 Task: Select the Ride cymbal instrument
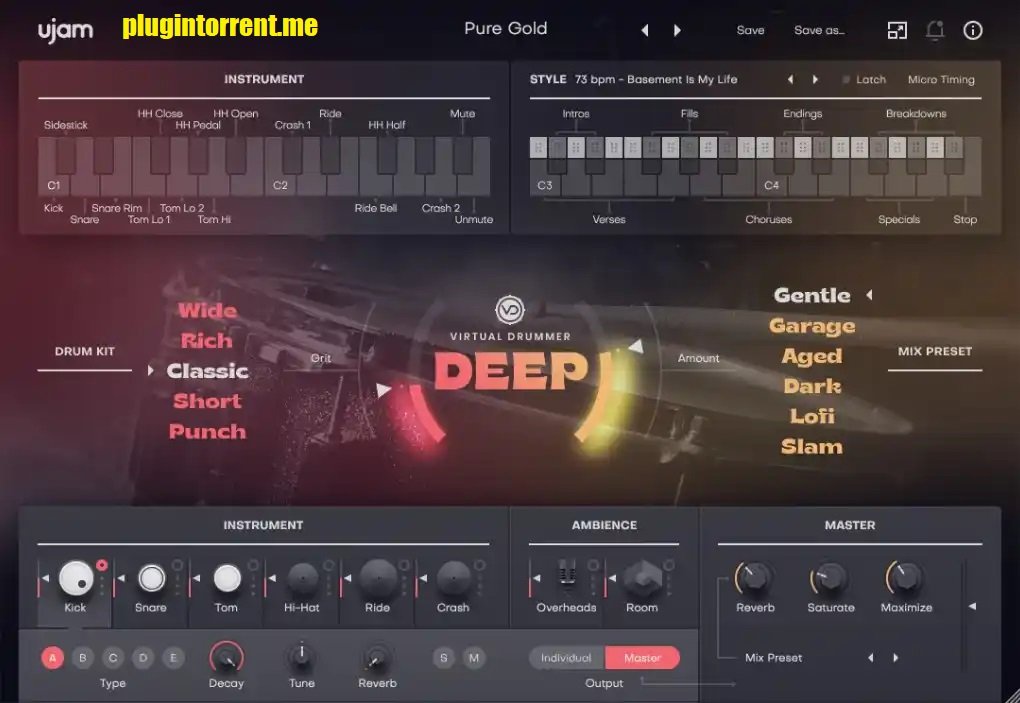click(378, 577)
